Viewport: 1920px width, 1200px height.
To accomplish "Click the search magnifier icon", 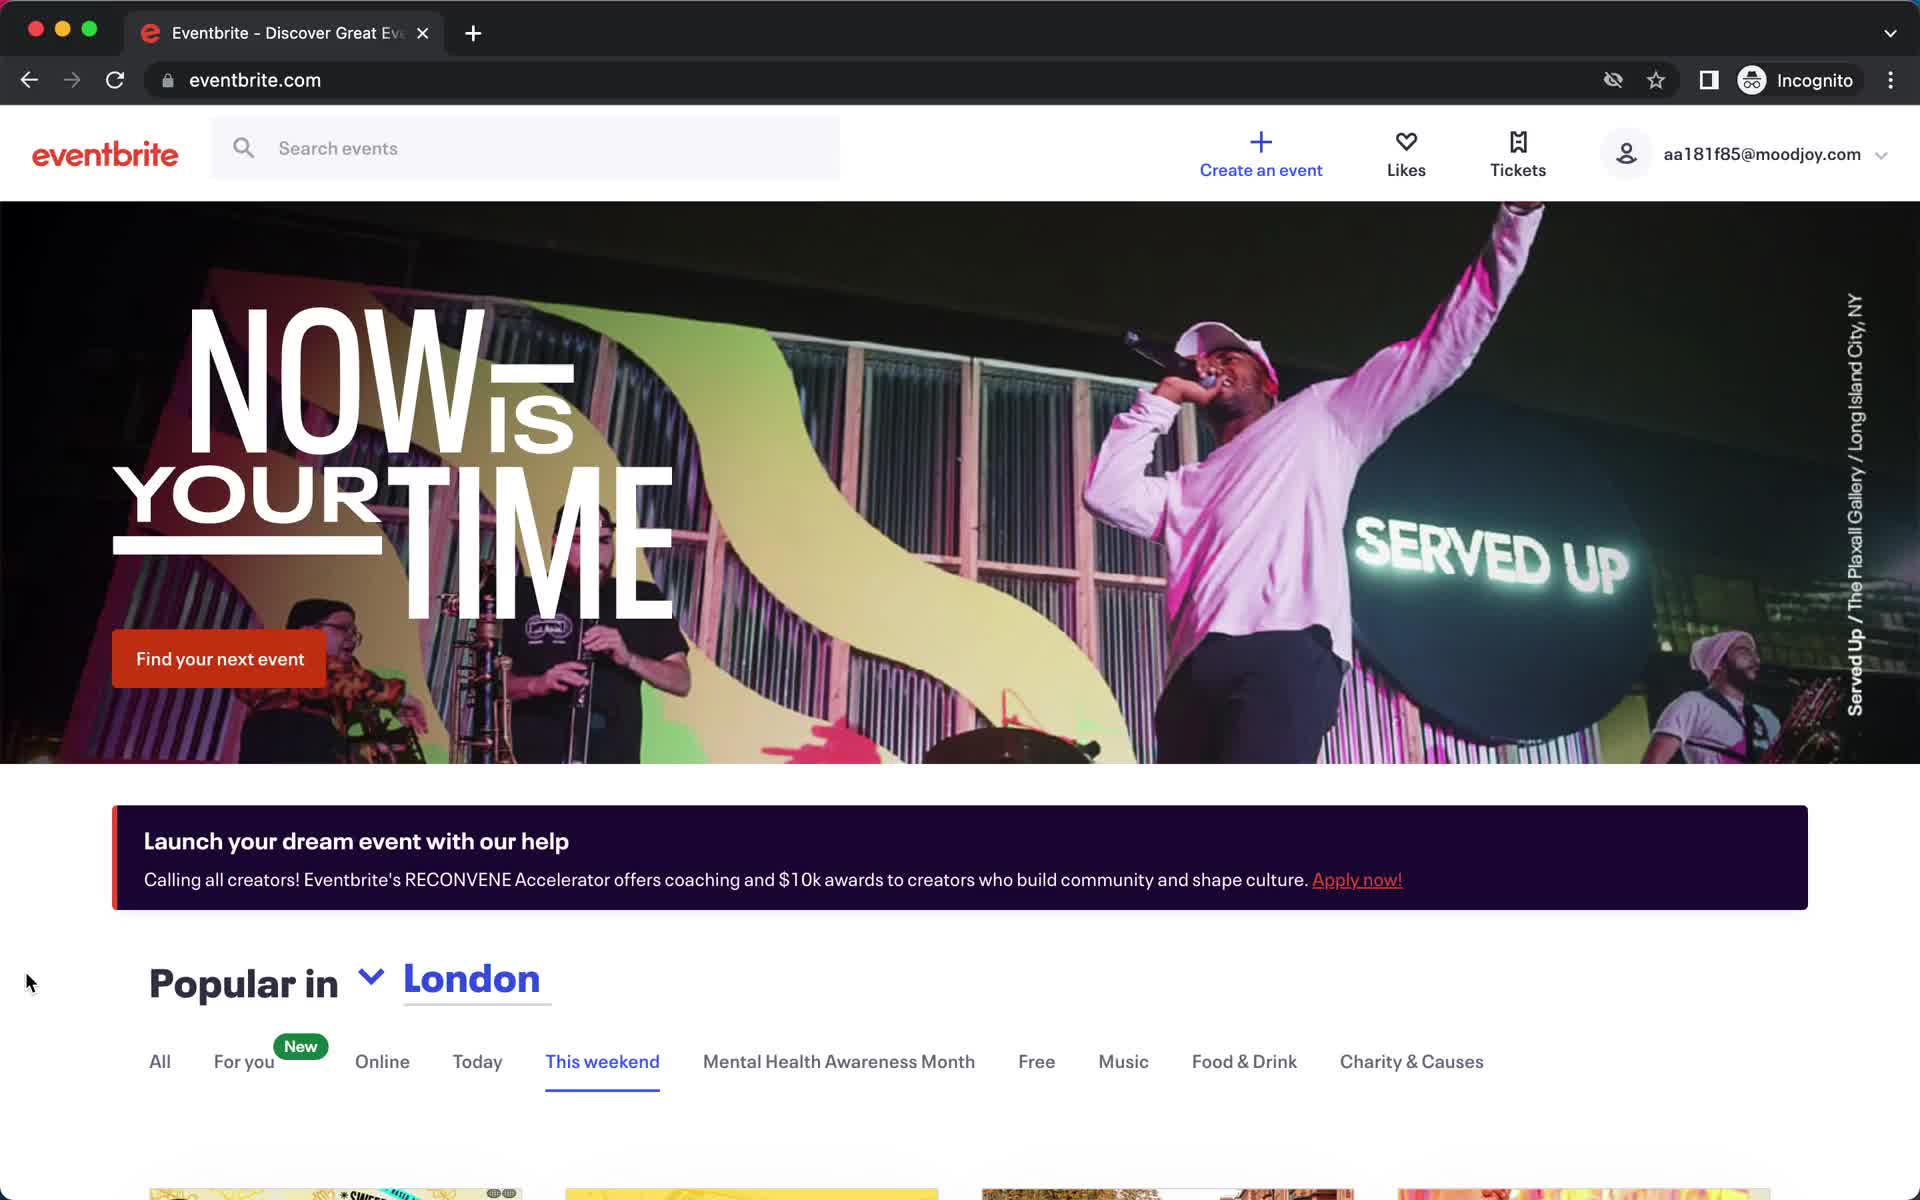I will (243, 148).
